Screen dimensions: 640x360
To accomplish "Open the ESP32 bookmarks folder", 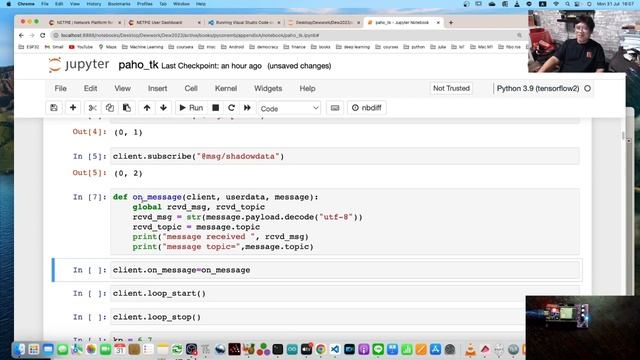I will 29,47.
